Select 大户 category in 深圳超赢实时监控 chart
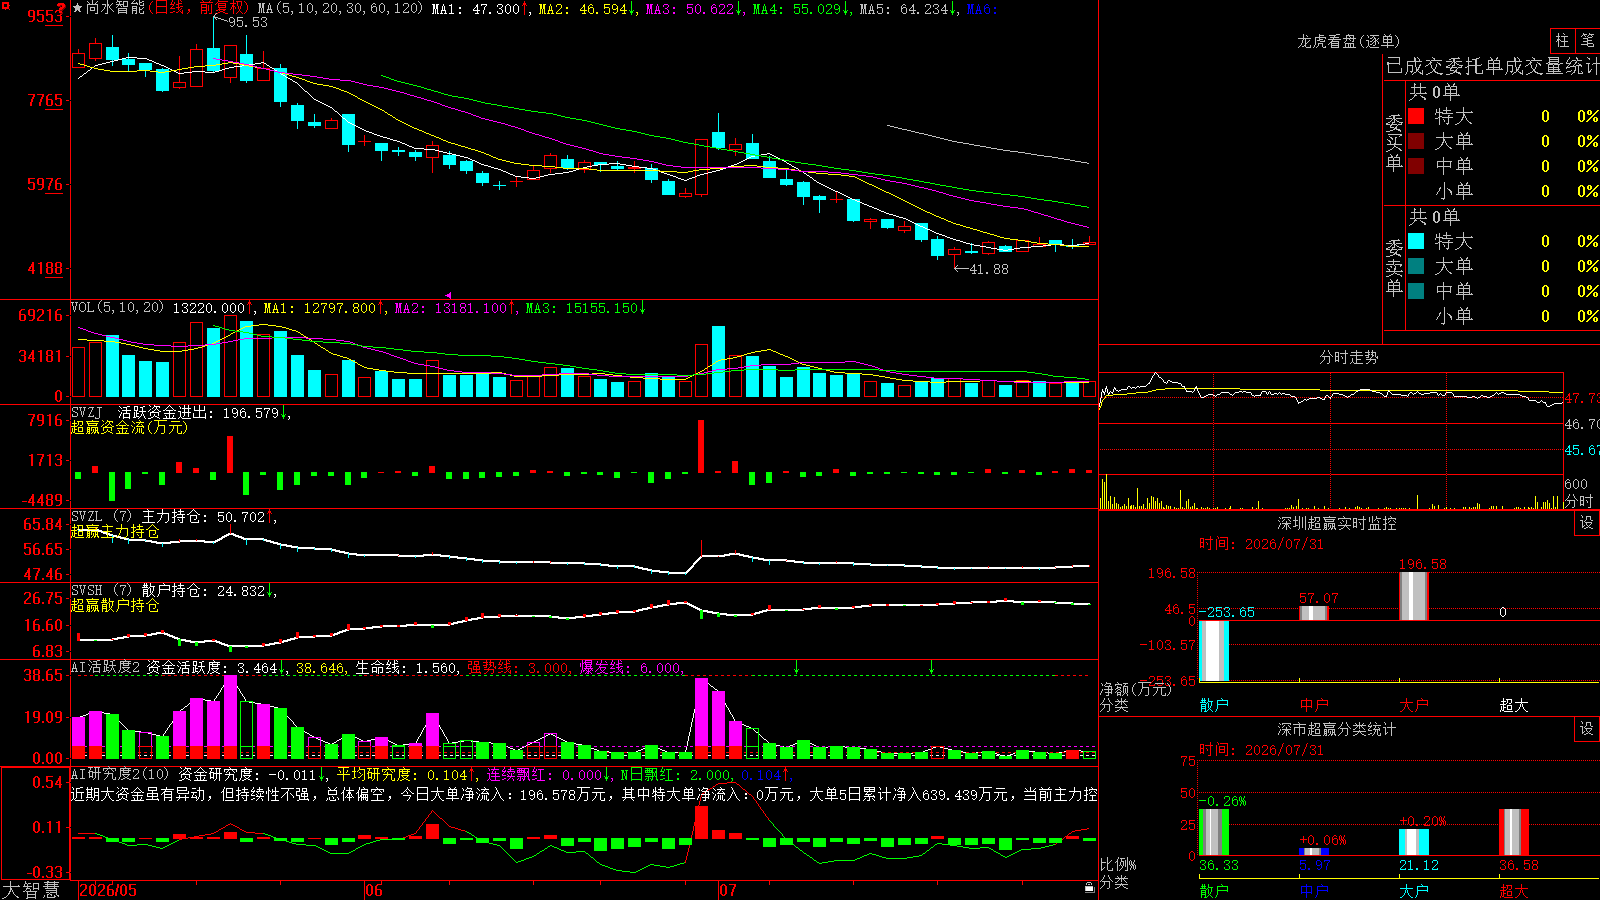 coord(1414,705)
